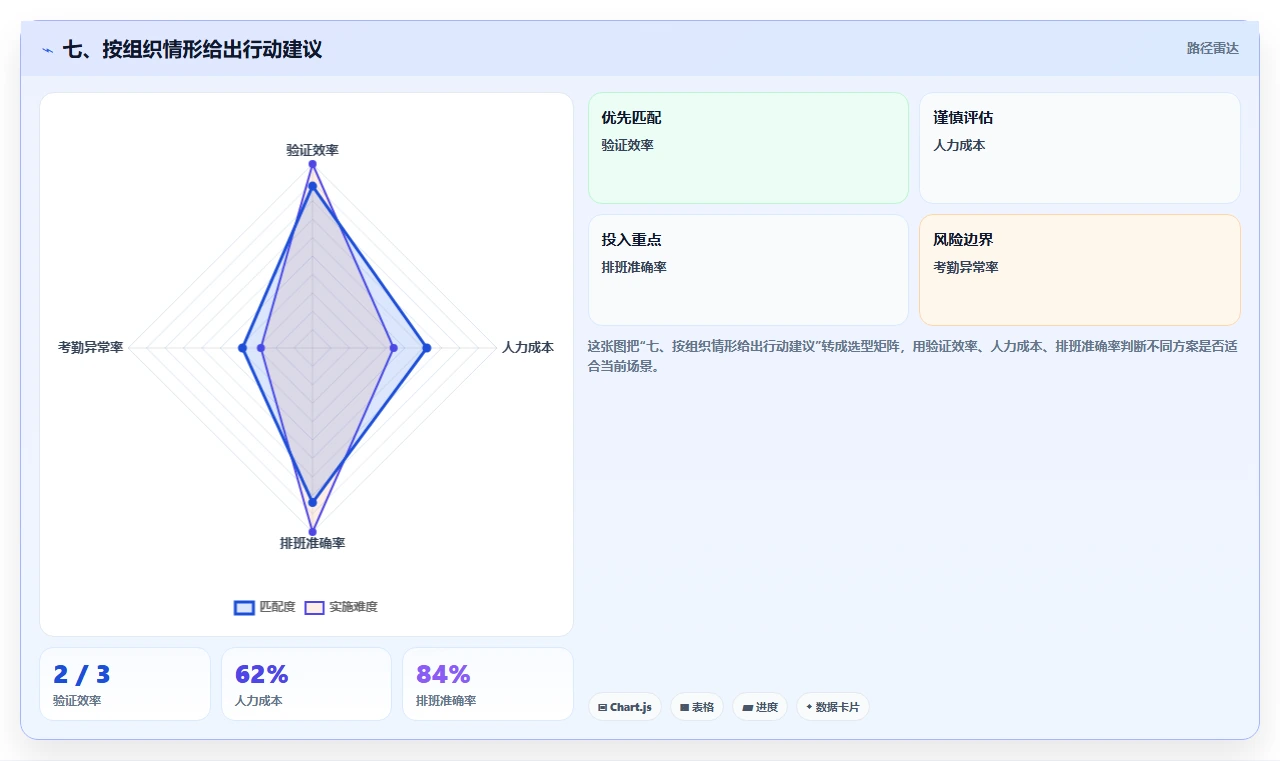Click 考勤异常率 text inside 风险边界 card
The image size is (1280, 761).
966,267
